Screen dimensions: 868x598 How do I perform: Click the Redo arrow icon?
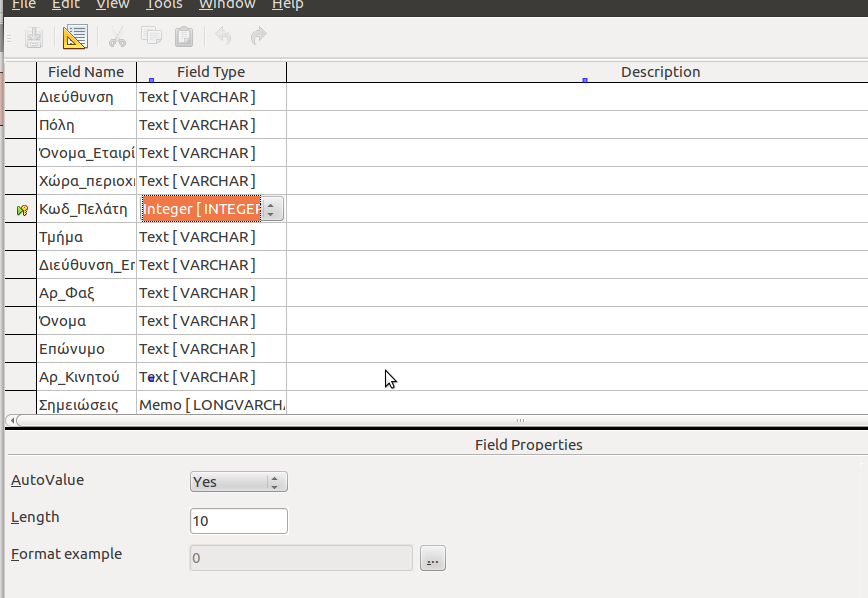258,37
